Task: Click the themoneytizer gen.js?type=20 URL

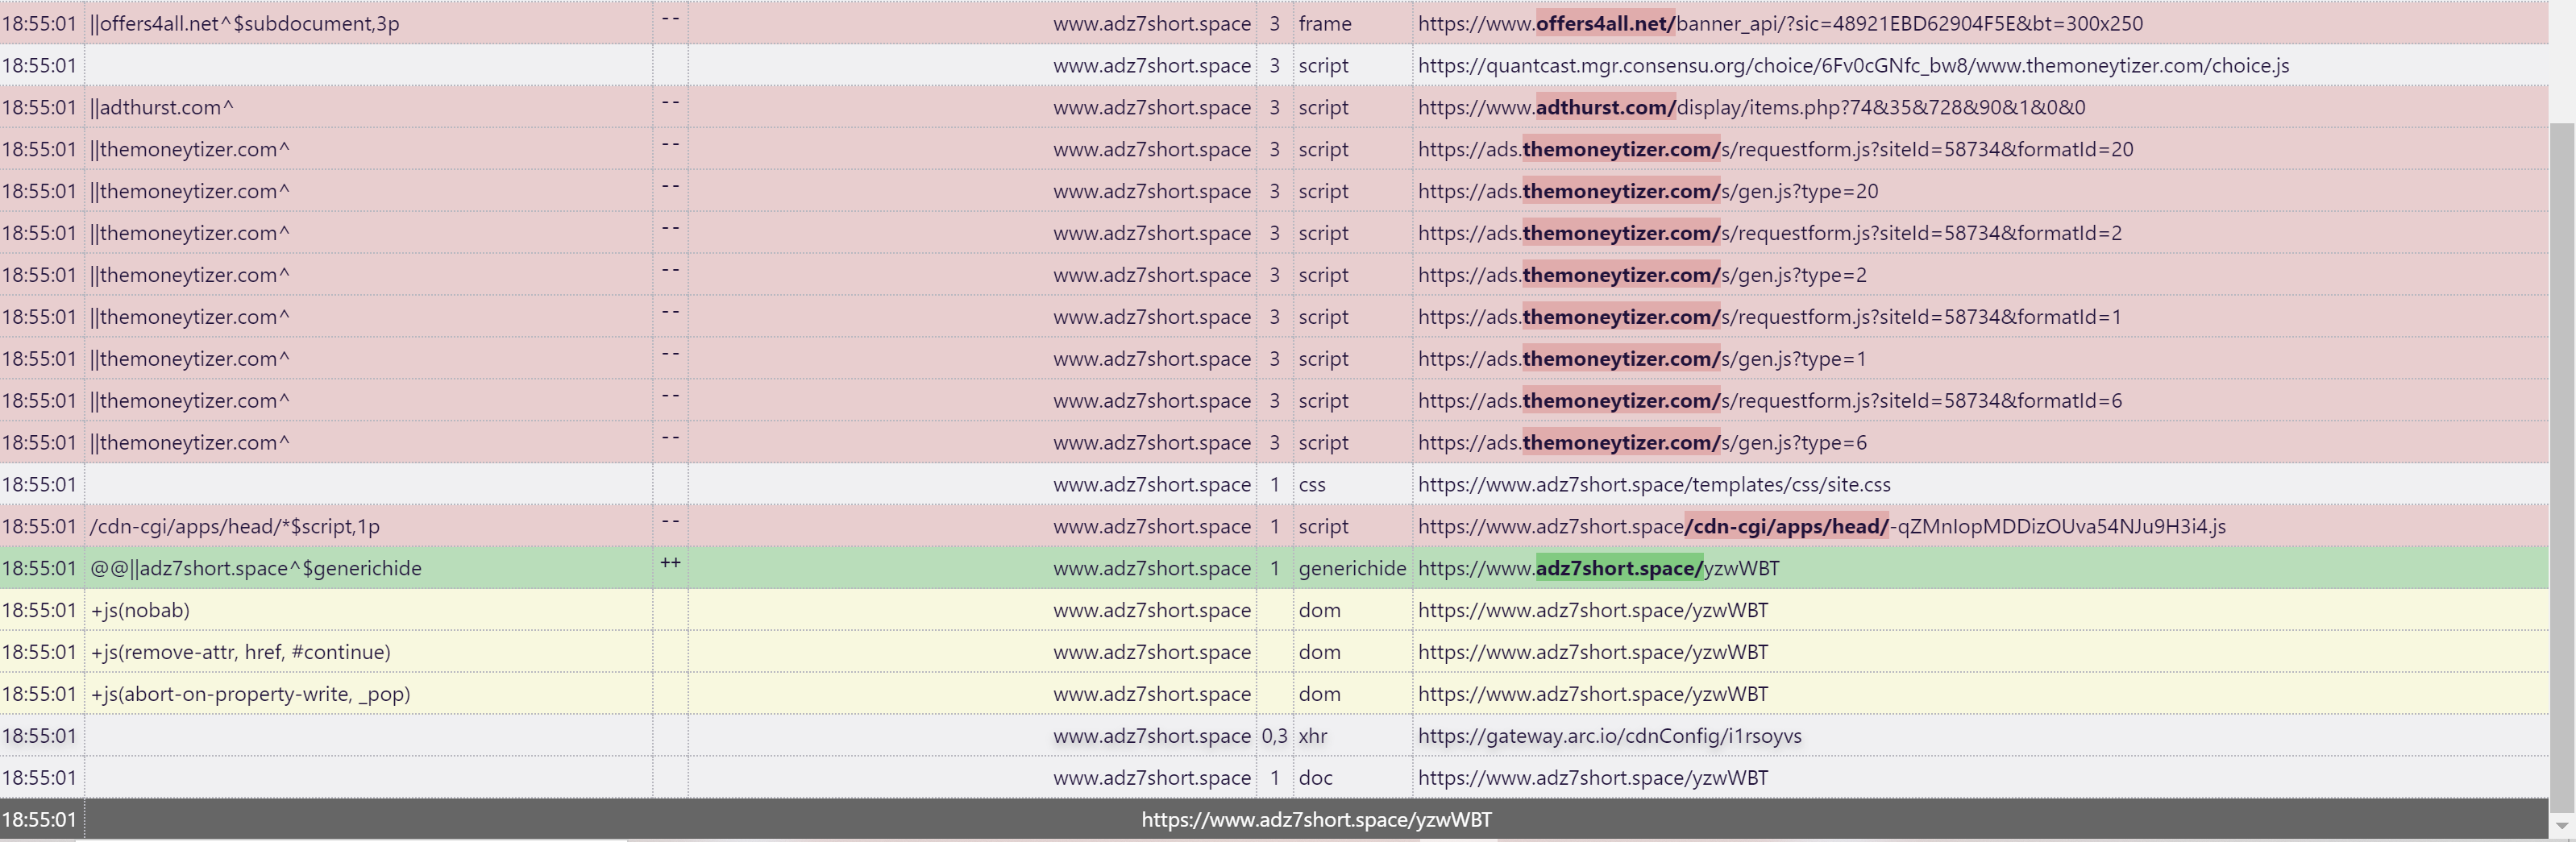Action: tap(1648, 191)
